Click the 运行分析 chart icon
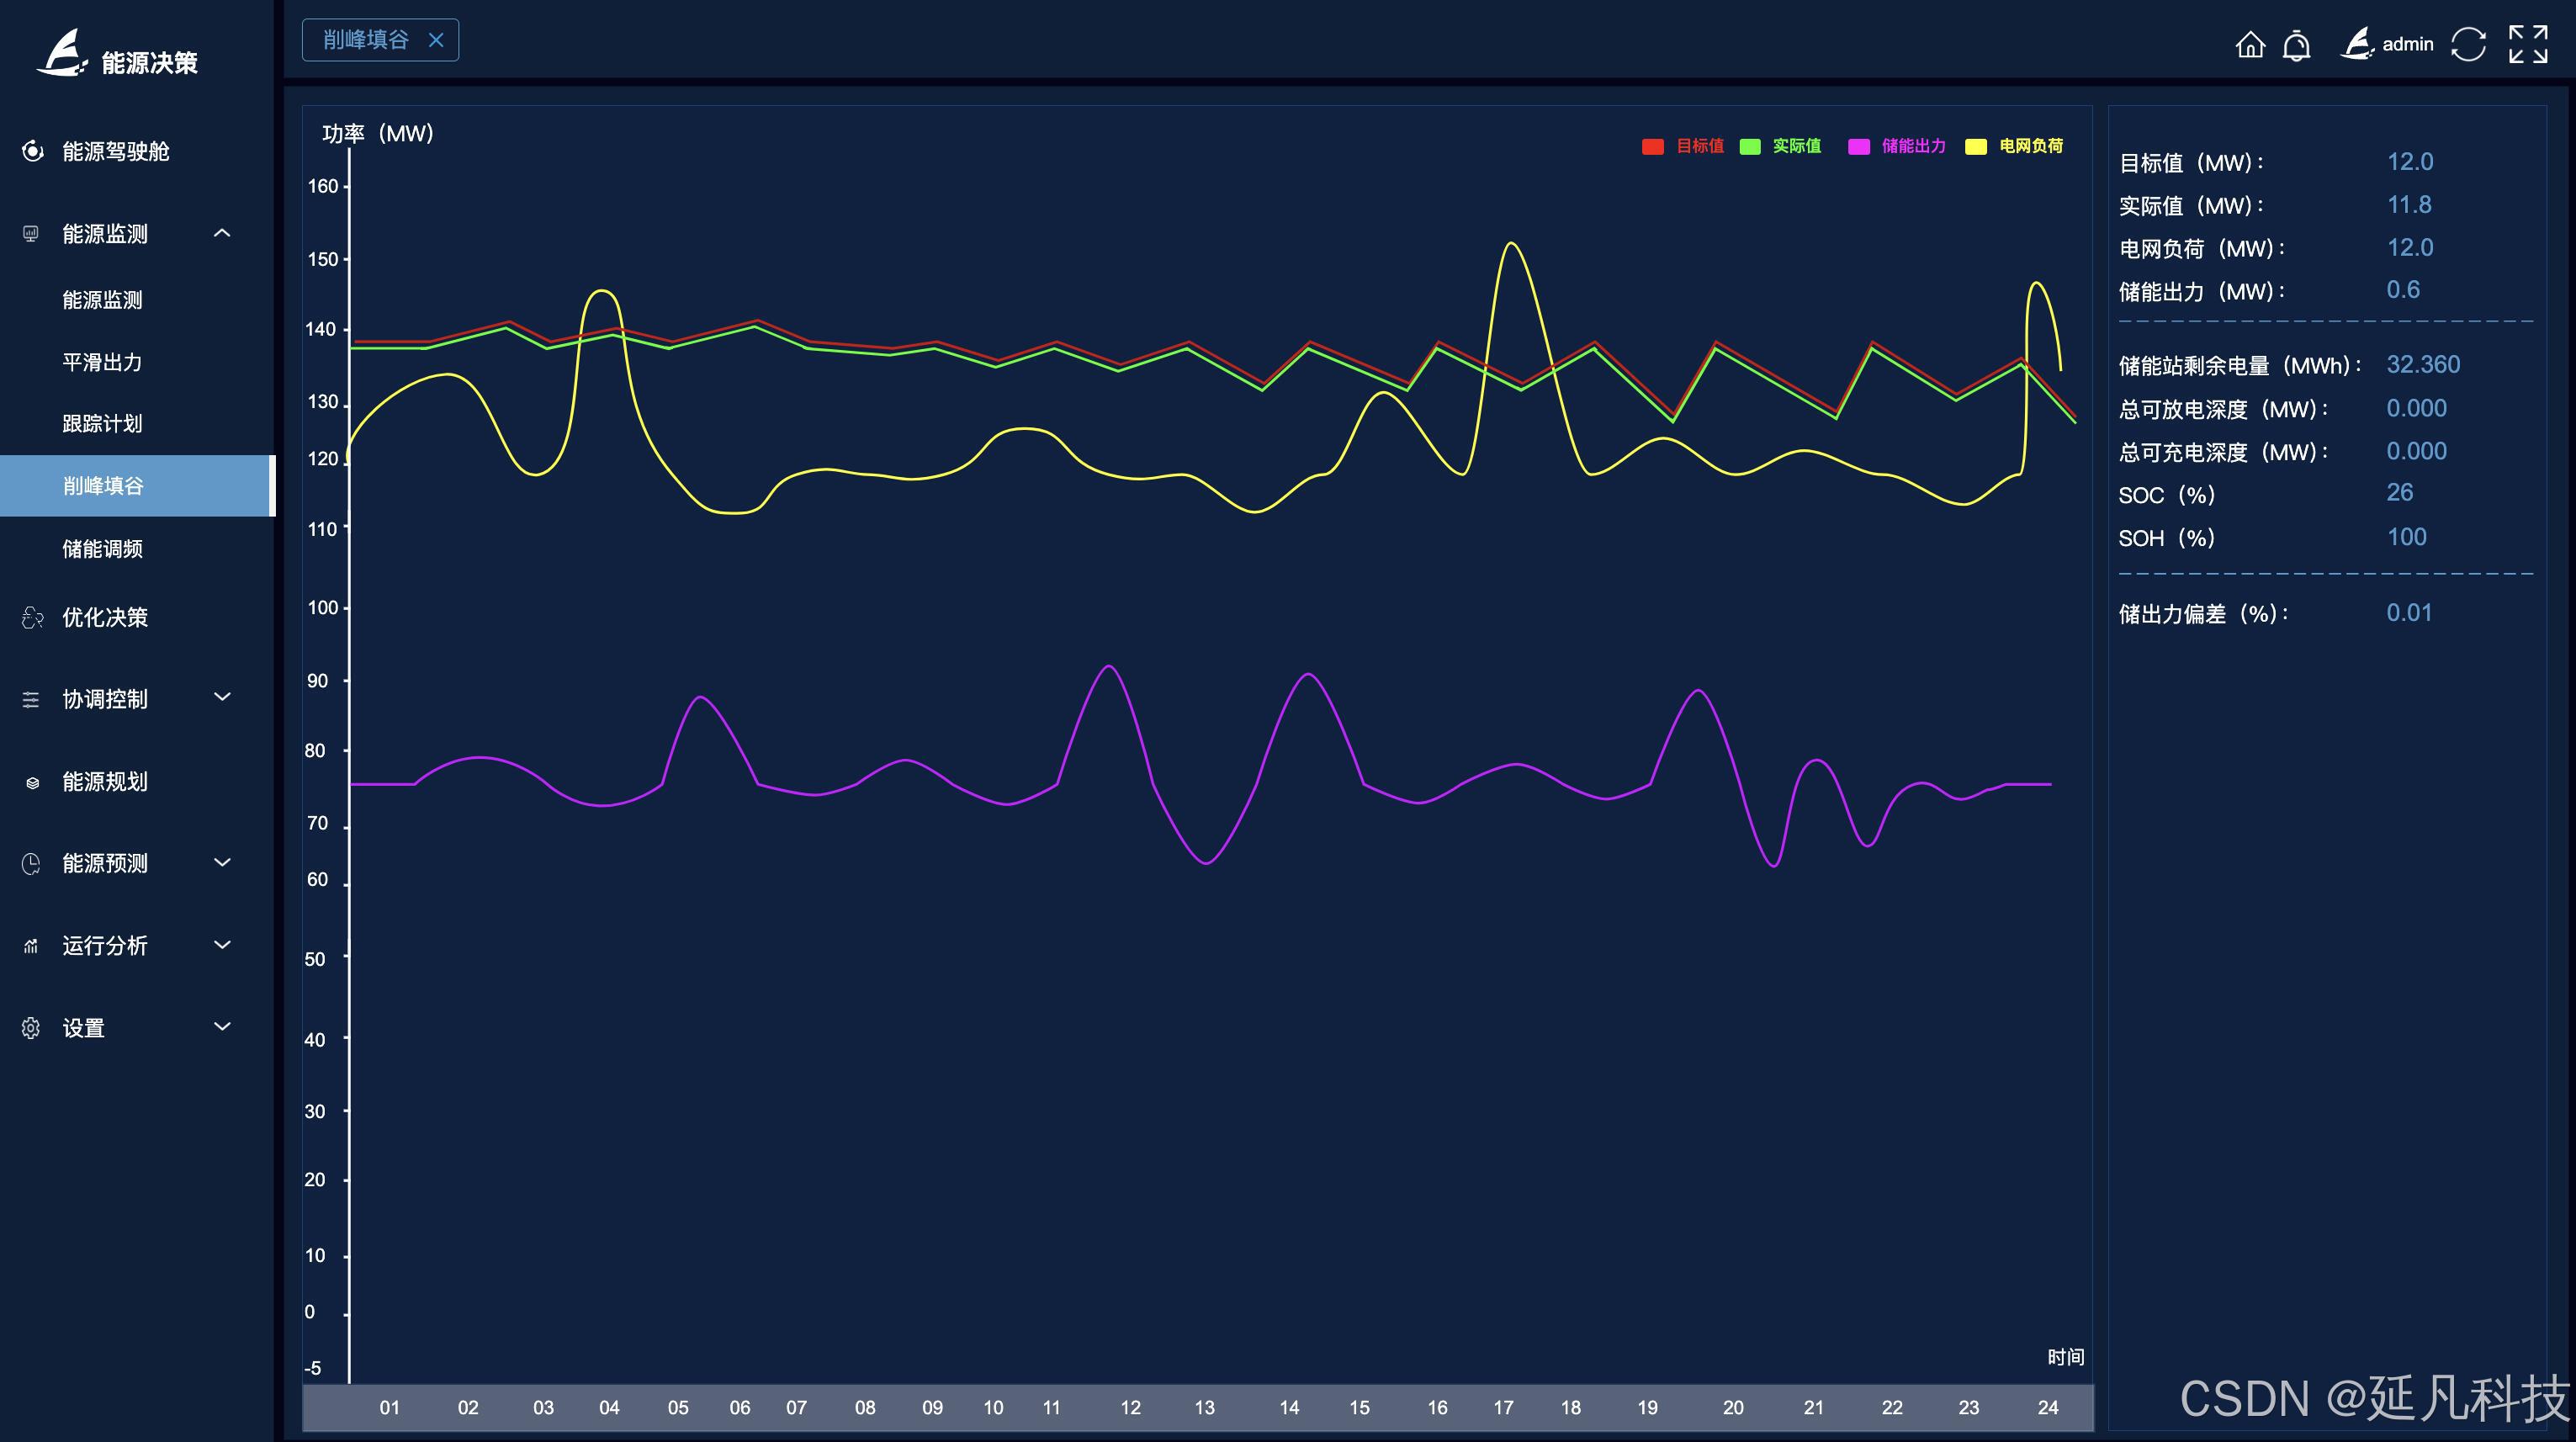 [31, 946]
